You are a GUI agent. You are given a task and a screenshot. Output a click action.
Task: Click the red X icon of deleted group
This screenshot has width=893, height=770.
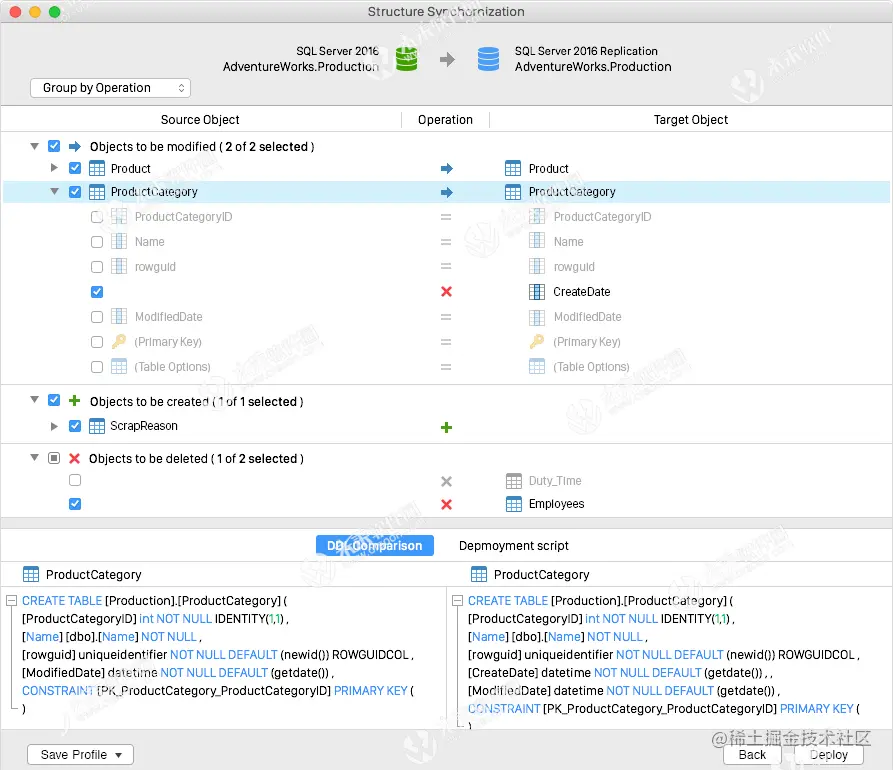(x=74, y=458)
